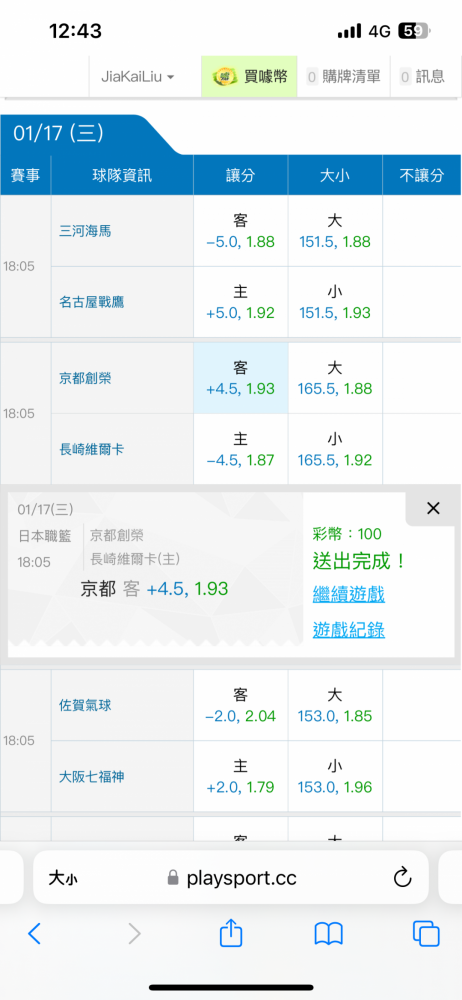Viewport: 462px width, 1000px height.
Task: Open 大阪七福神 team info link
Action: [x=92, y=777]
